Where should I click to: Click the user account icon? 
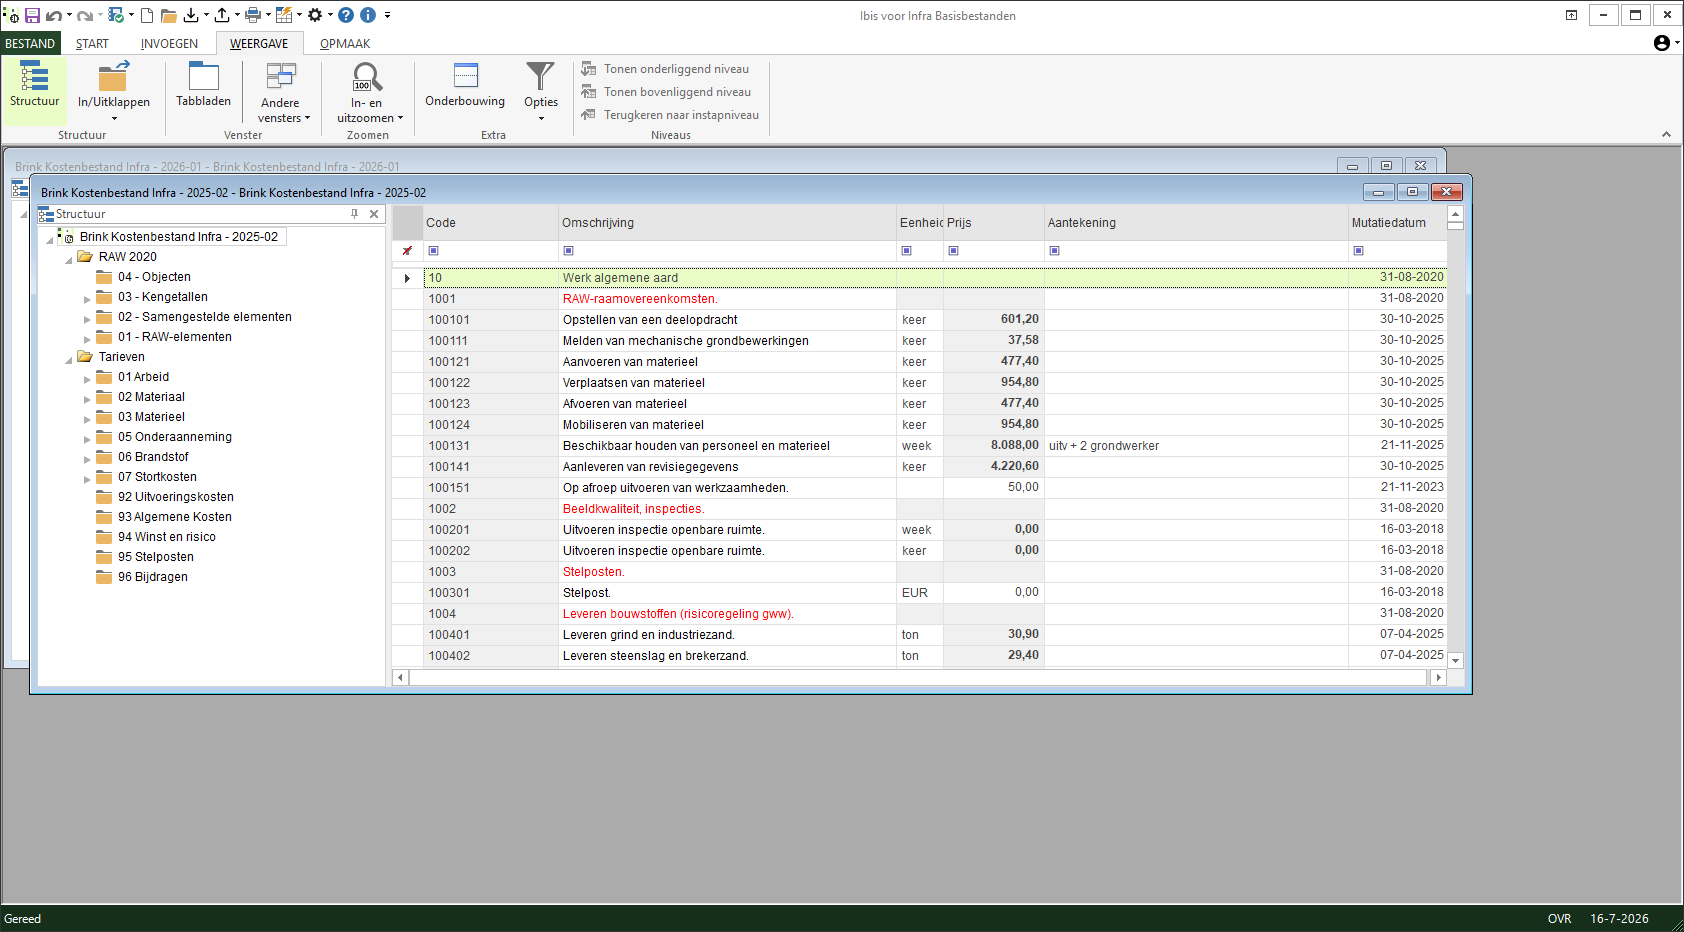(x=1662, y=43)
